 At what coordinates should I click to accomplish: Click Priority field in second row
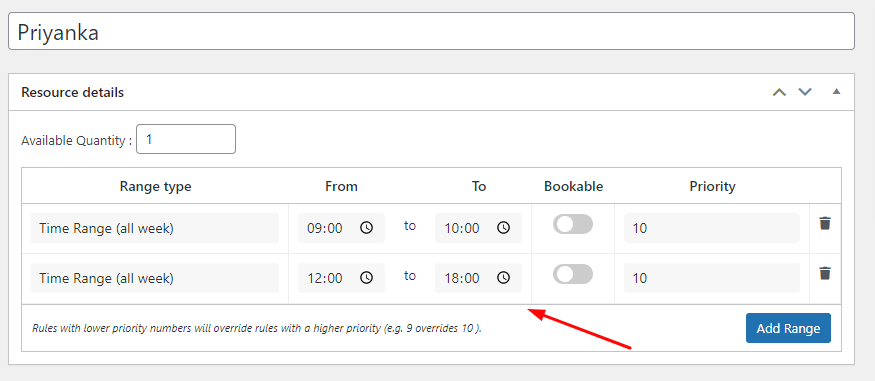pos(711,278)
